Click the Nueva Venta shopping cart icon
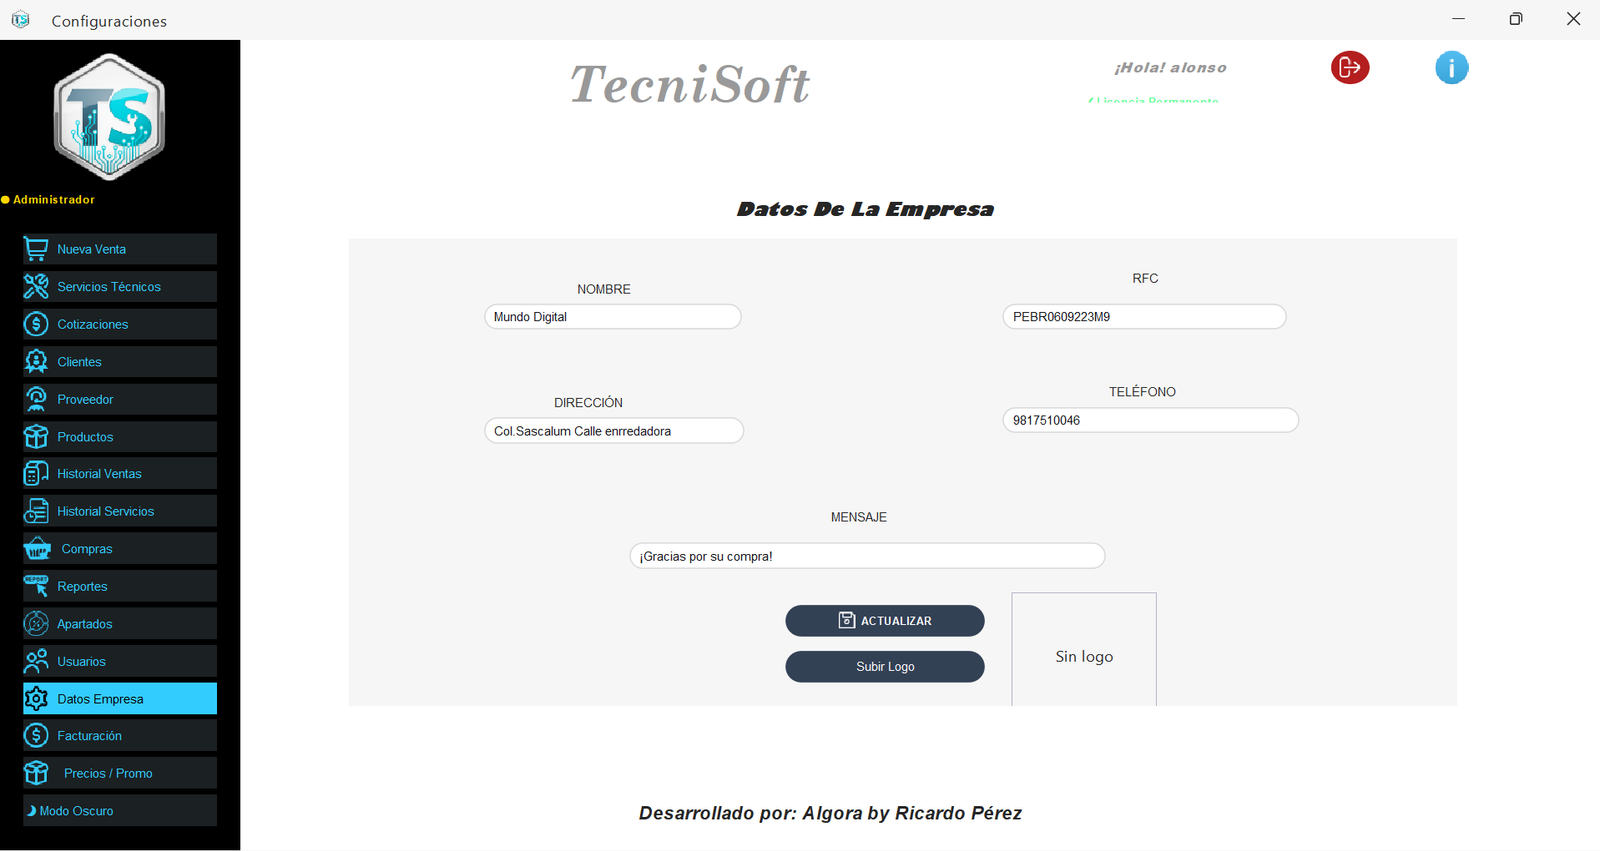Image resolution: width=1600 pixels, height=851 pixels. coord(36,249)
